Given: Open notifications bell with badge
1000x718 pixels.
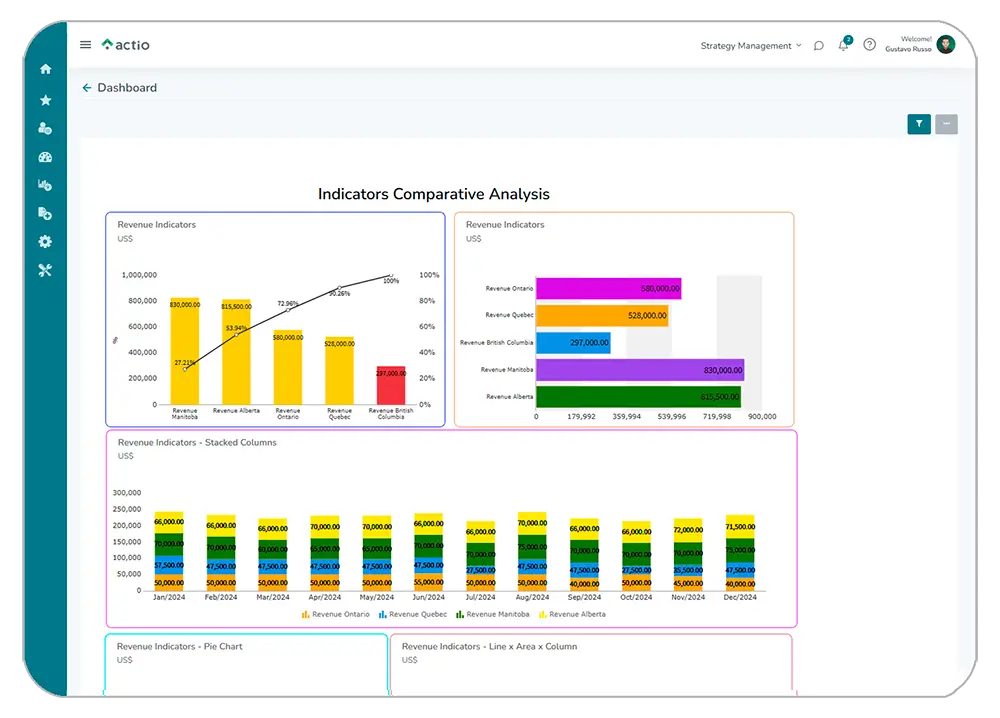Looking at the screenshot, I should [x=843, y=45].
